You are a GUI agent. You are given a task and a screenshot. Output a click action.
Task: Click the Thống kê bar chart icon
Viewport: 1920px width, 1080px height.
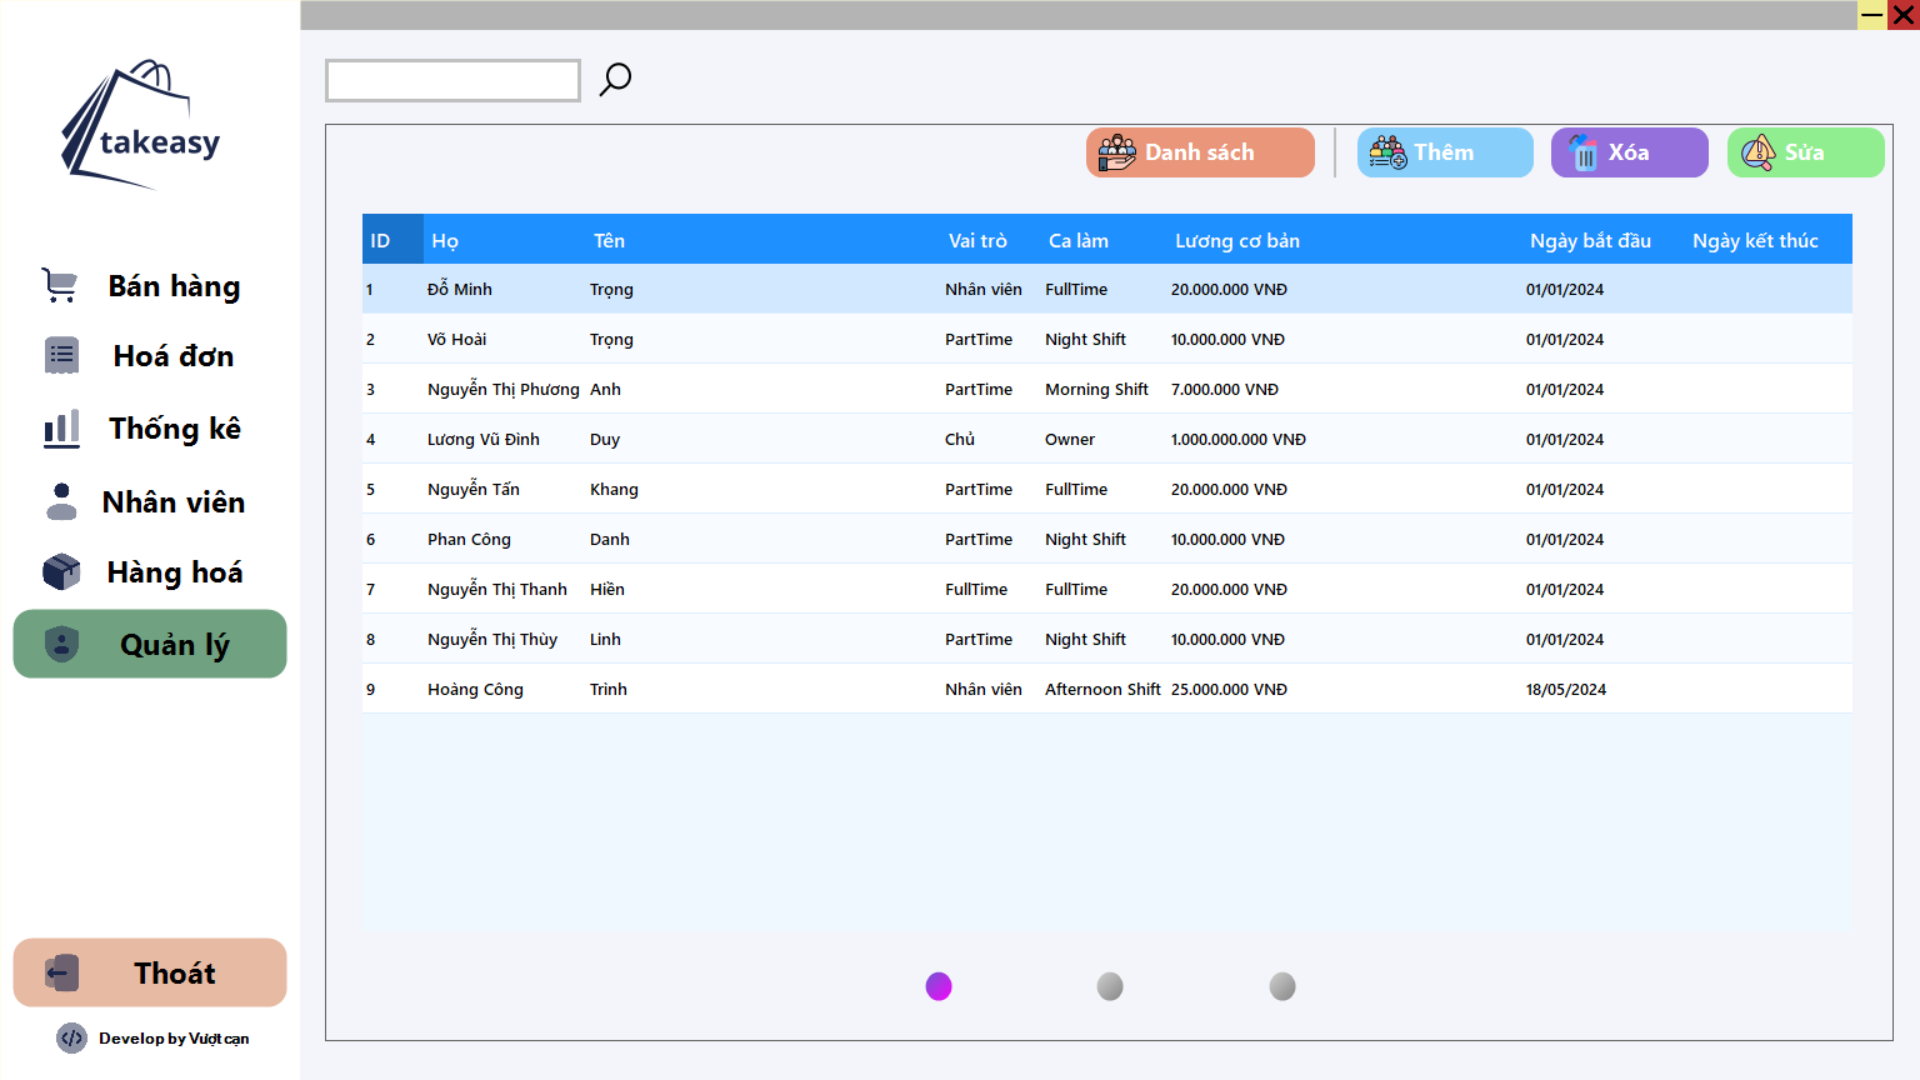pos(61,429)
